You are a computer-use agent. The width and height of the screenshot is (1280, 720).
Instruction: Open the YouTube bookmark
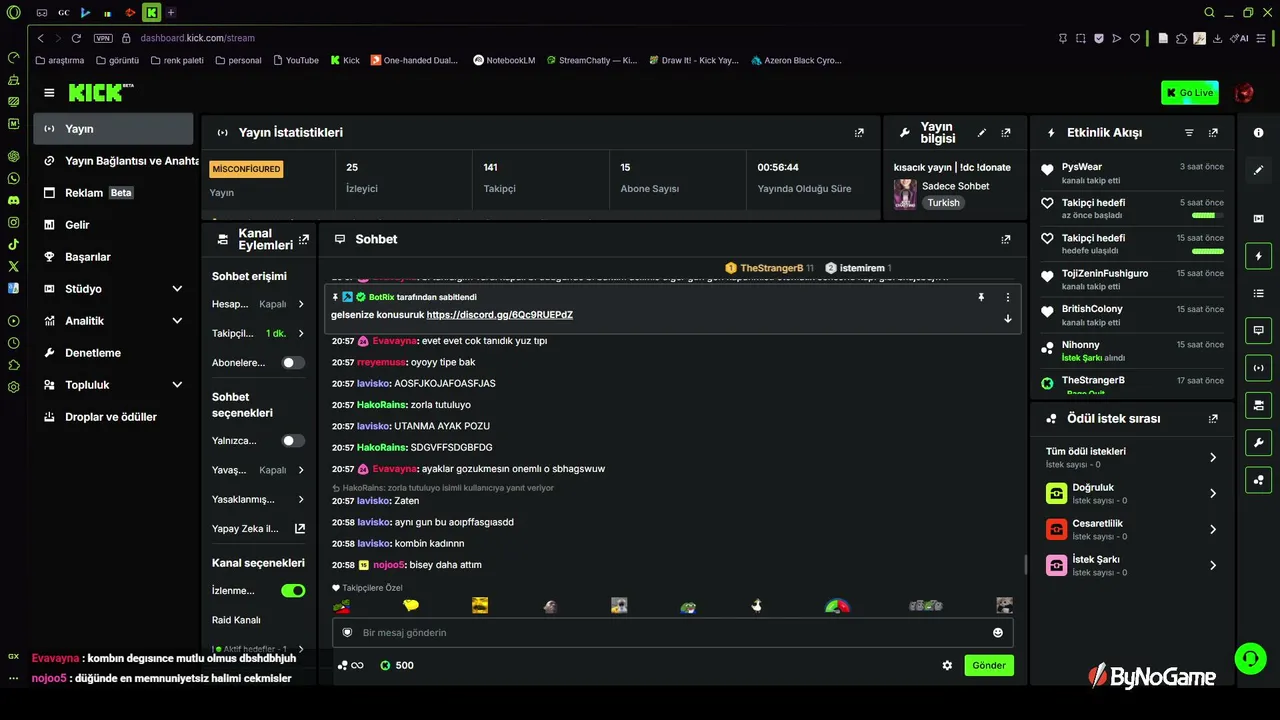[295, 60]
